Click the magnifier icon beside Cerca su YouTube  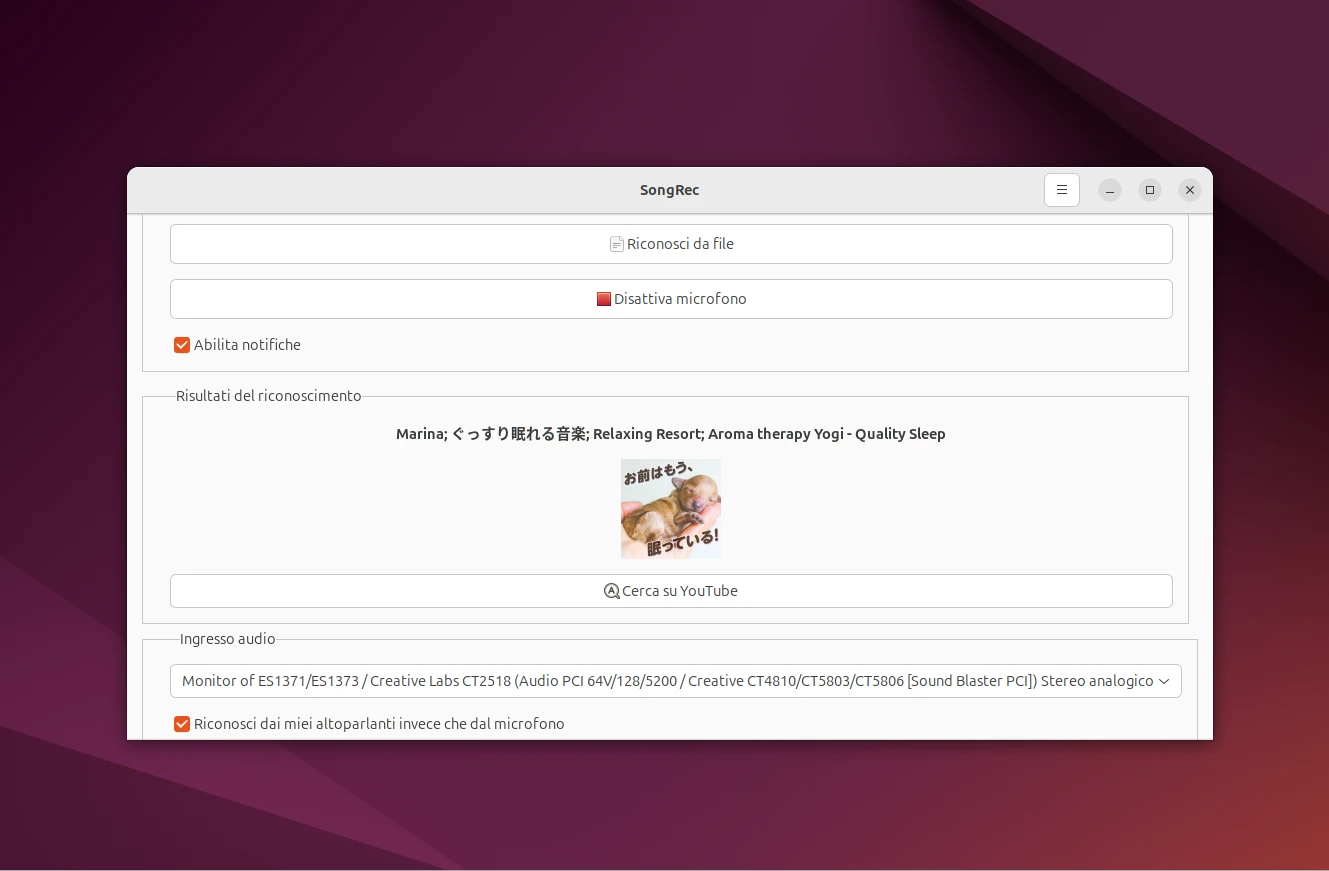[612, 591]
